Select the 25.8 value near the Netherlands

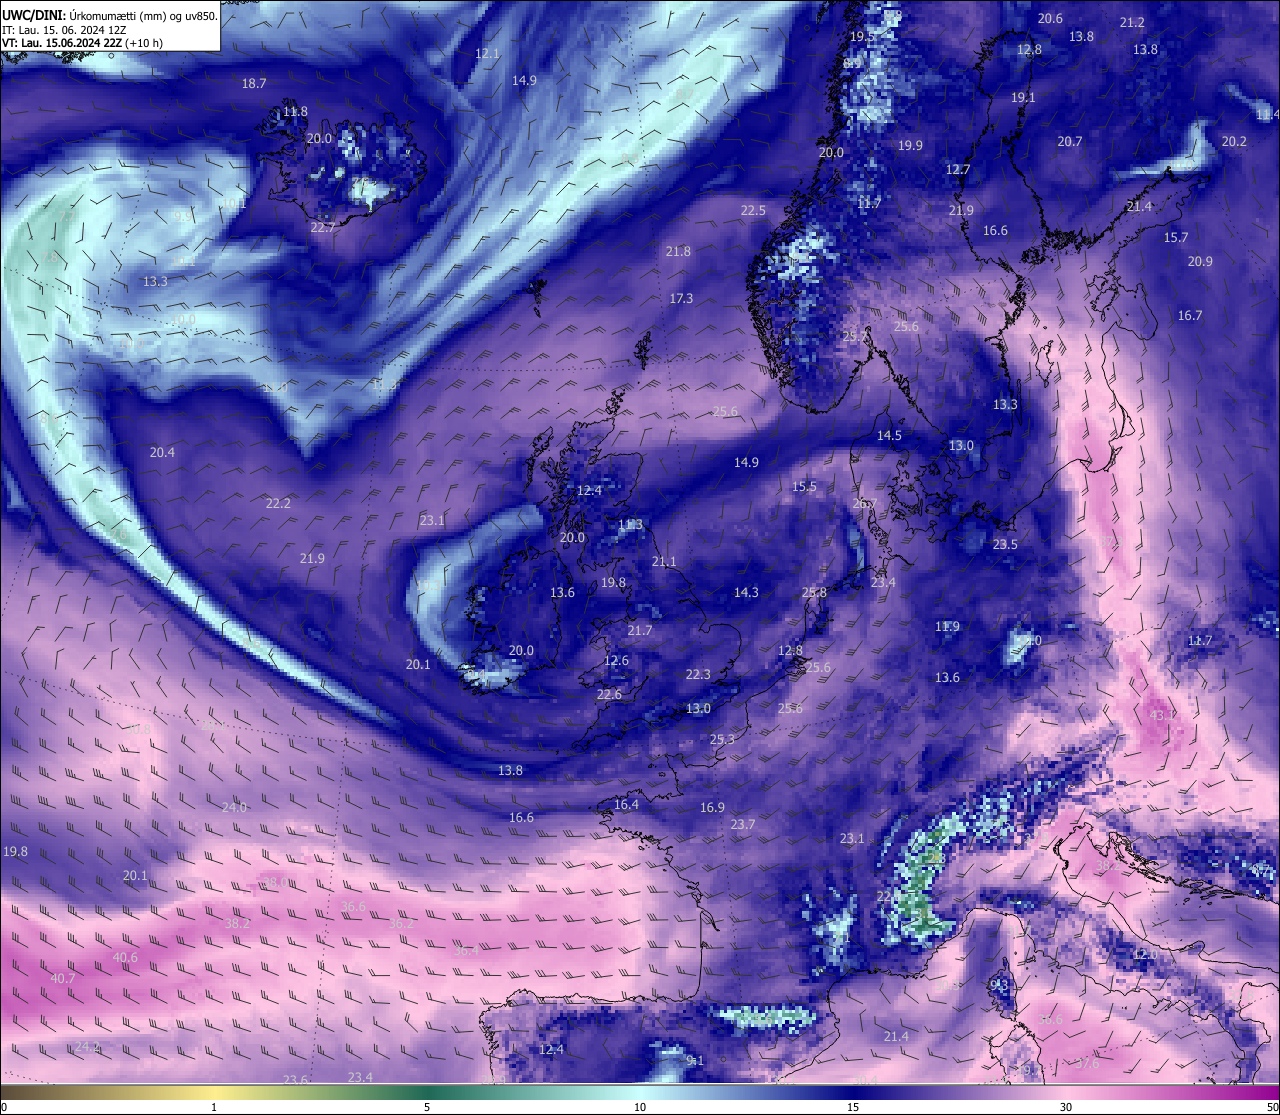point(814,593)
